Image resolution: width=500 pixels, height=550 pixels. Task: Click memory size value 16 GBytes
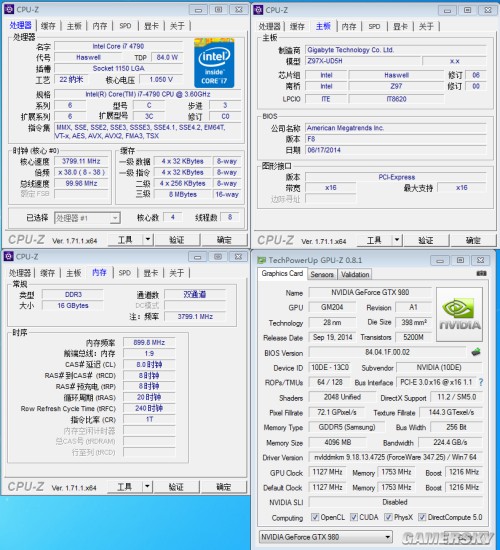(73, 306)
